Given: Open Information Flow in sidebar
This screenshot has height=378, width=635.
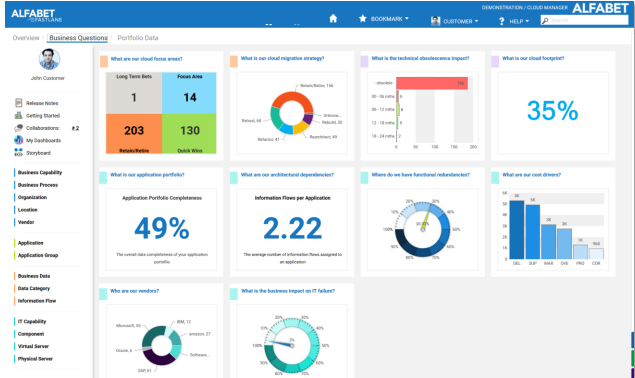Looking at the screenshot, I should (36, 301).
